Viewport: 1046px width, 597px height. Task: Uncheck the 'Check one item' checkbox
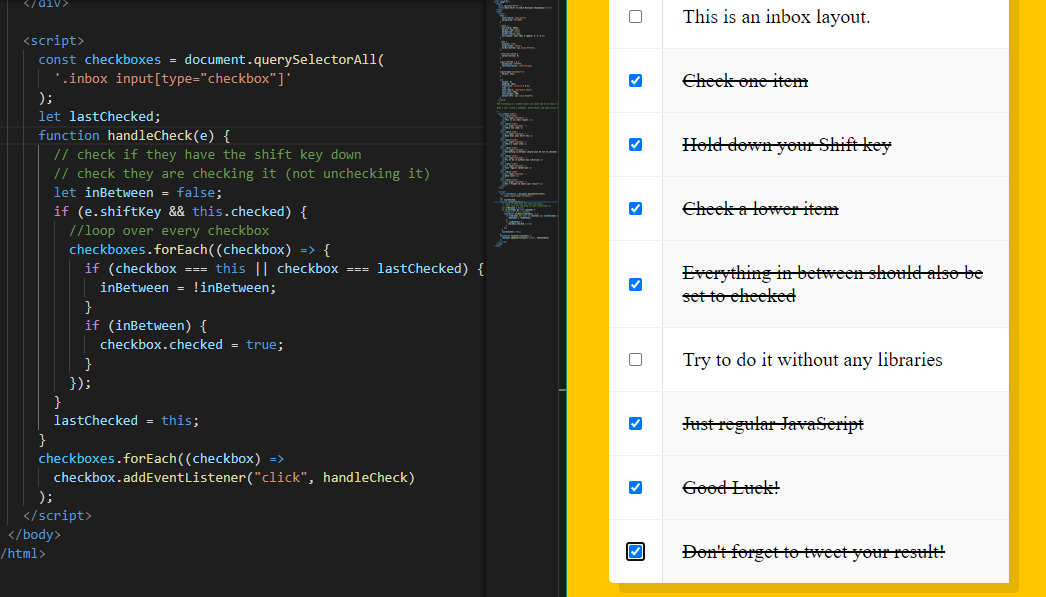point(635,81)
